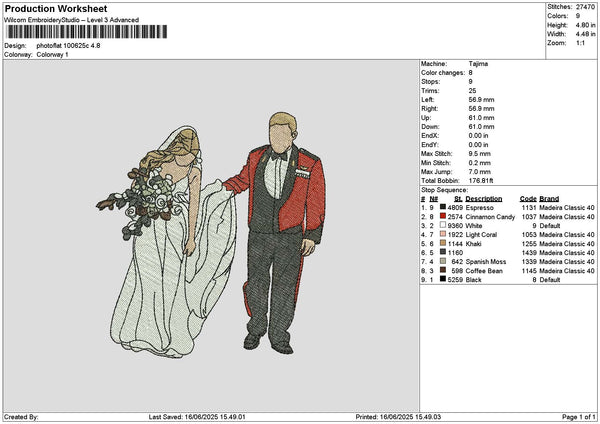
Task: Click the 'Description' column header
Action: click(484, 199)
